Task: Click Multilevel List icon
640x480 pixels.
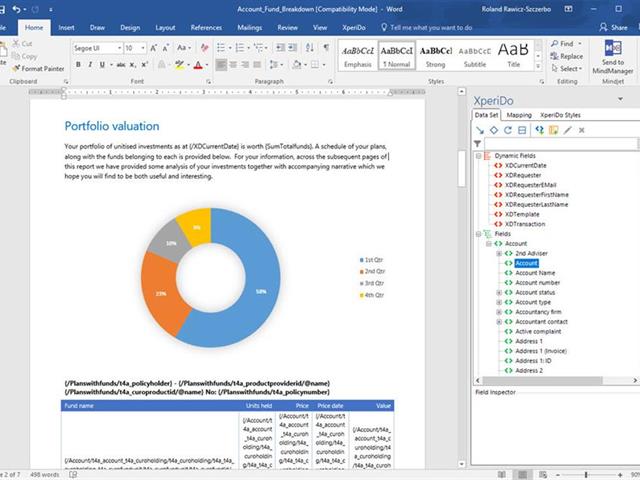Action: click(258, 48)
